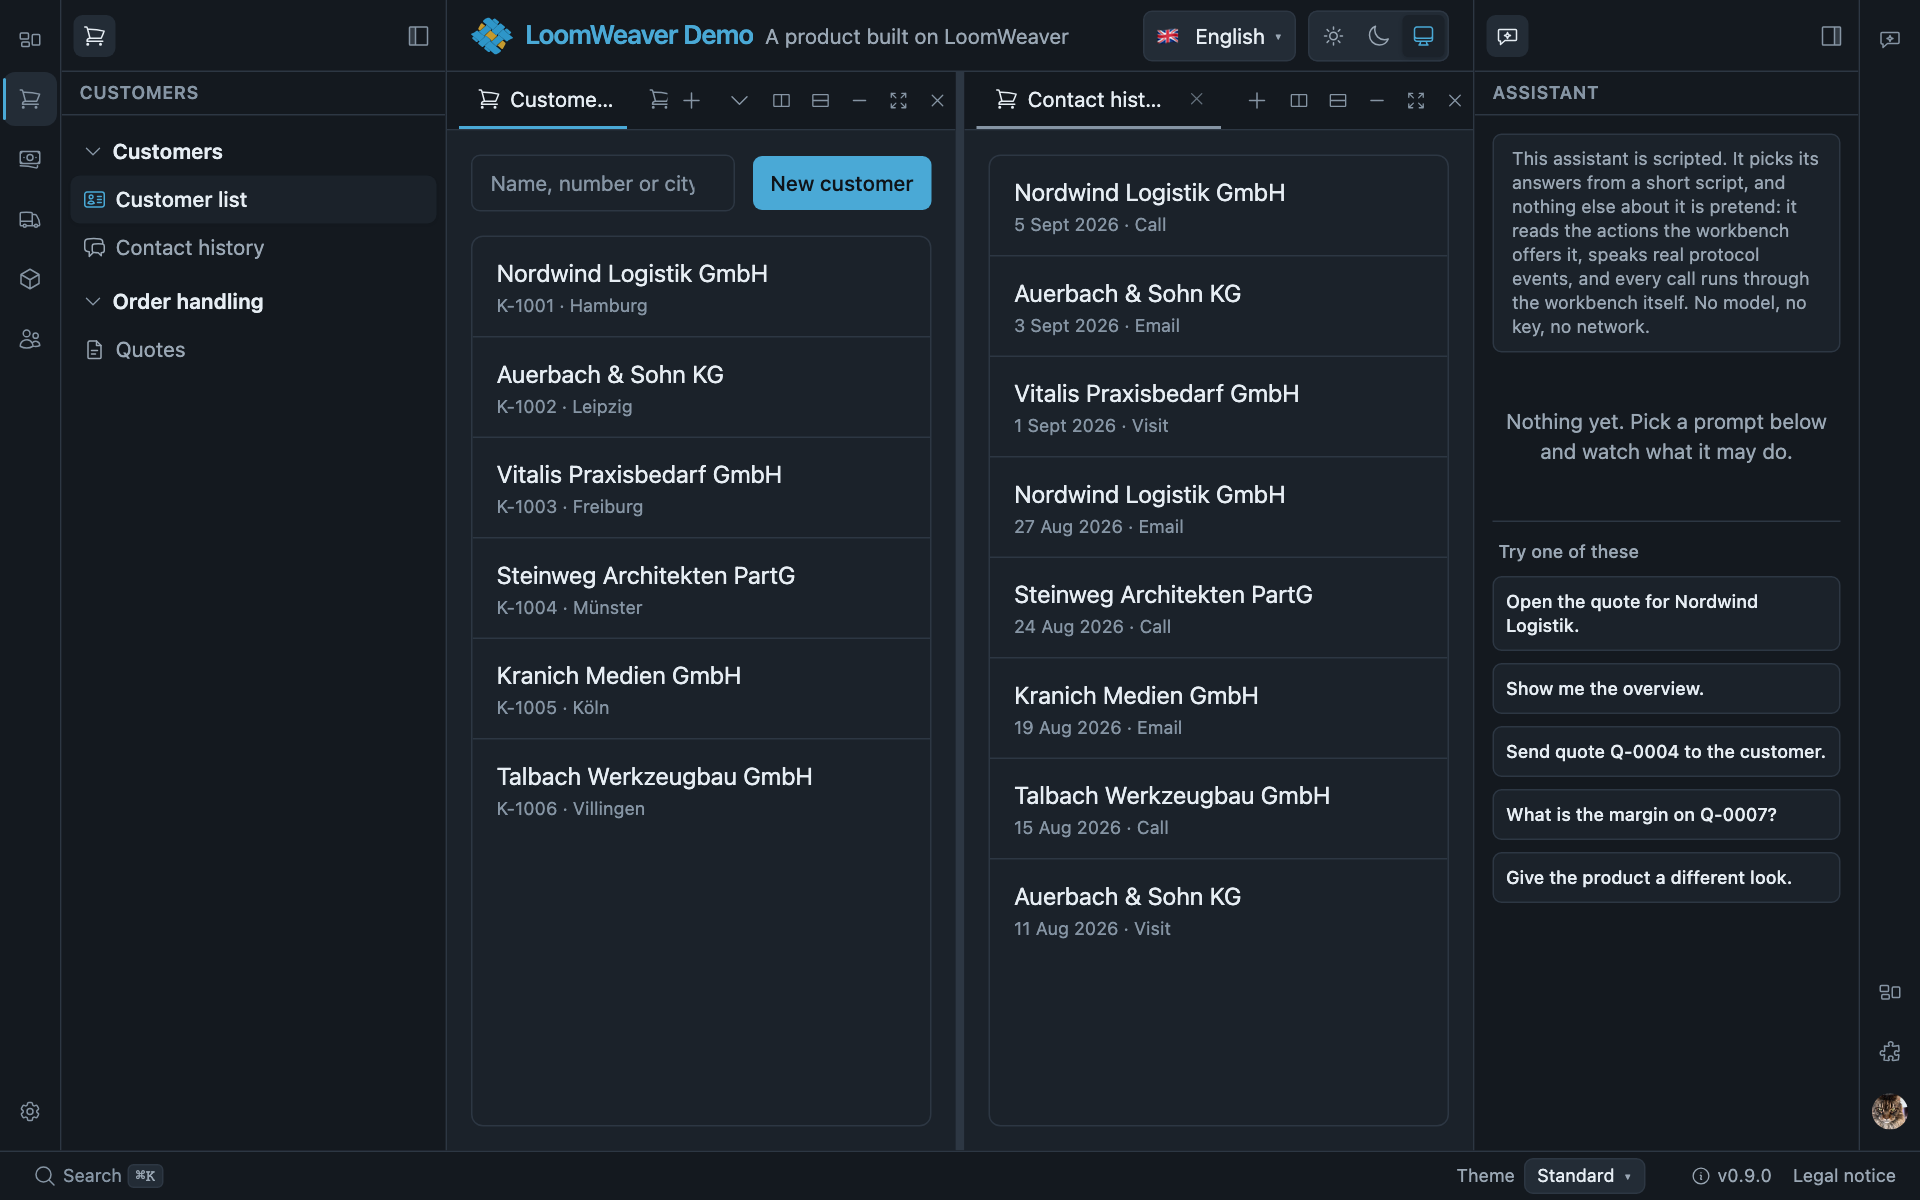Open the English language dropdown
Viewport: 1920px width, 1200px height.
pos(1219,36)
